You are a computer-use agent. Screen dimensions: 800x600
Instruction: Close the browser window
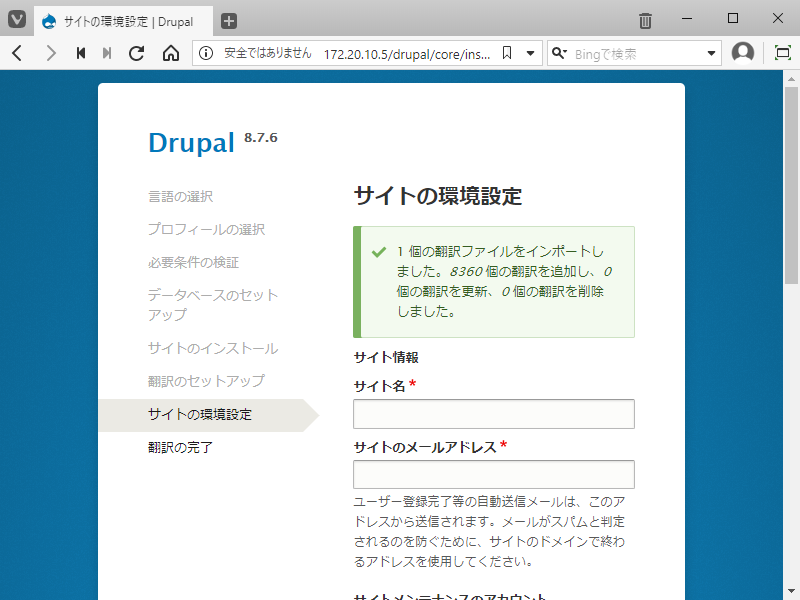click(x=778, y=19)
